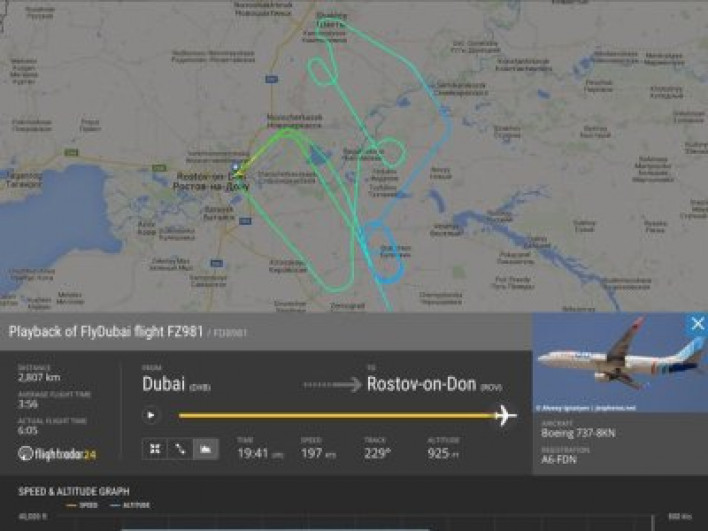Click the A6-FDN registration text
The image size is (708, 531).
(x=559, y=459)
